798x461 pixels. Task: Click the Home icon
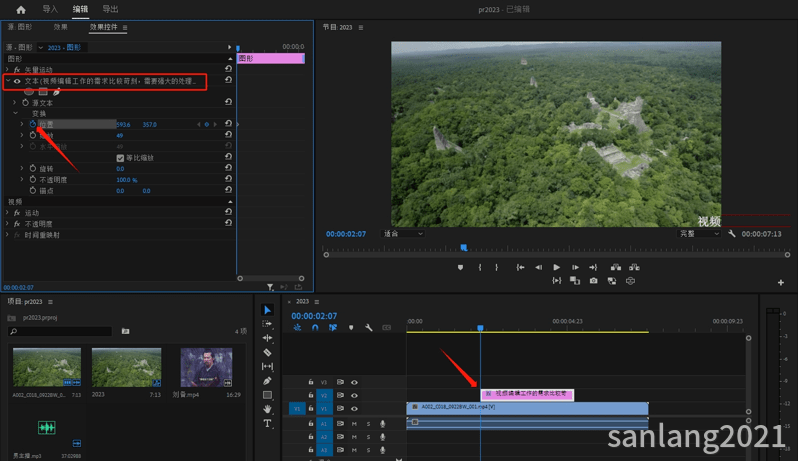pos(21,9)
